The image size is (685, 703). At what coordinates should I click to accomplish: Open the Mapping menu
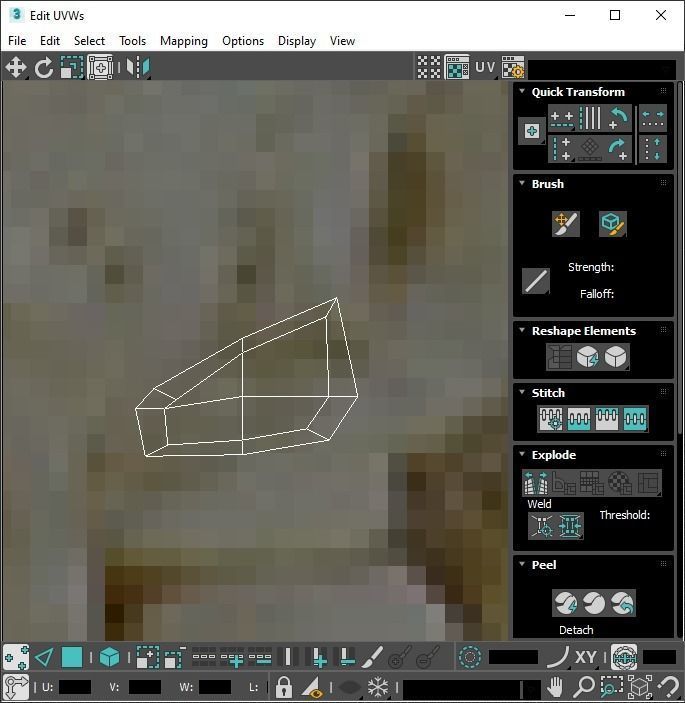click(x=184, y=41)
